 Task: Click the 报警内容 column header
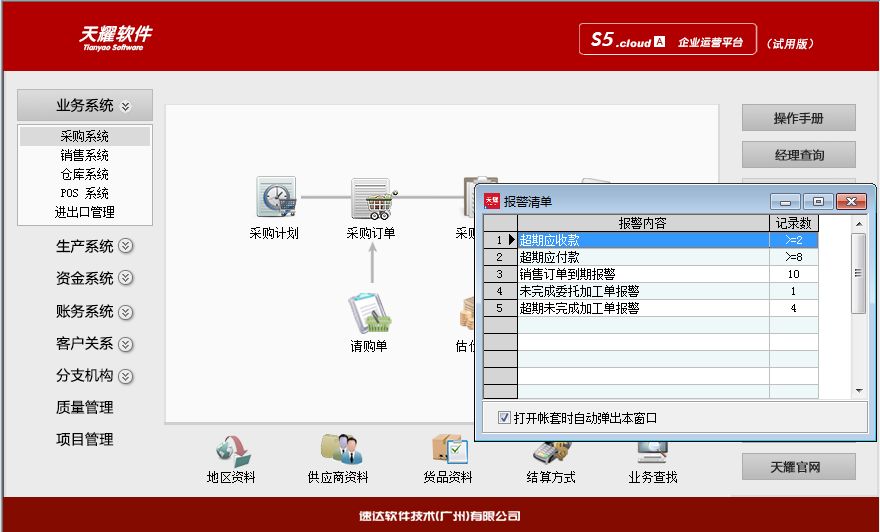pyautogui.click(x=643, y=223)
